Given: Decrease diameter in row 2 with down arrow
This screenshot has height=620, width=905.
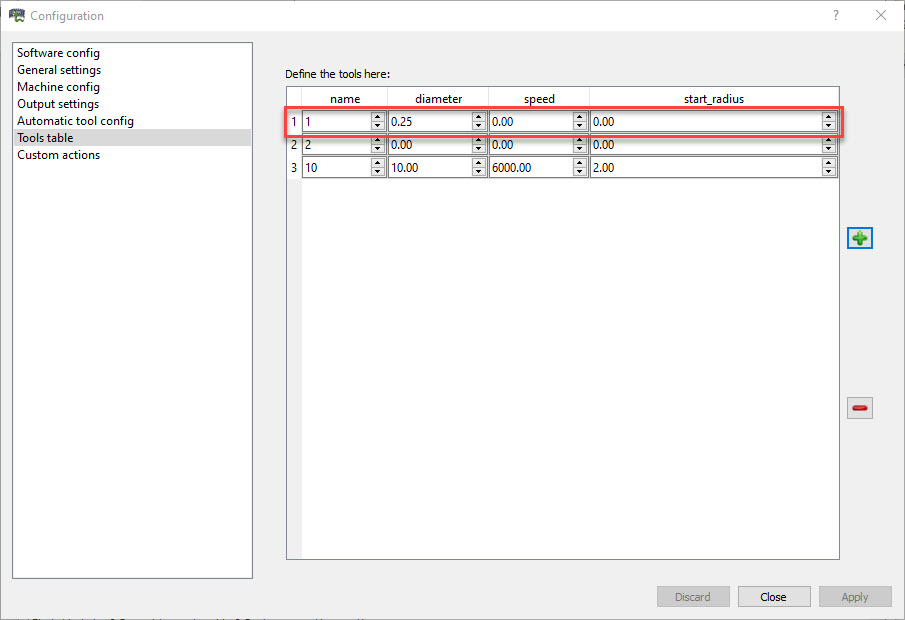Looking at the screenshot, I should point(478,149).
